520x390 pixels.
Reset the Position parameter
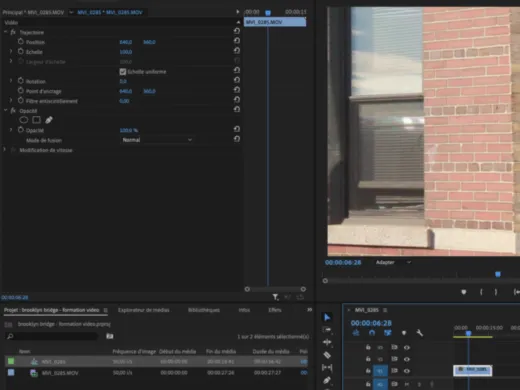(x=237, y=41)
